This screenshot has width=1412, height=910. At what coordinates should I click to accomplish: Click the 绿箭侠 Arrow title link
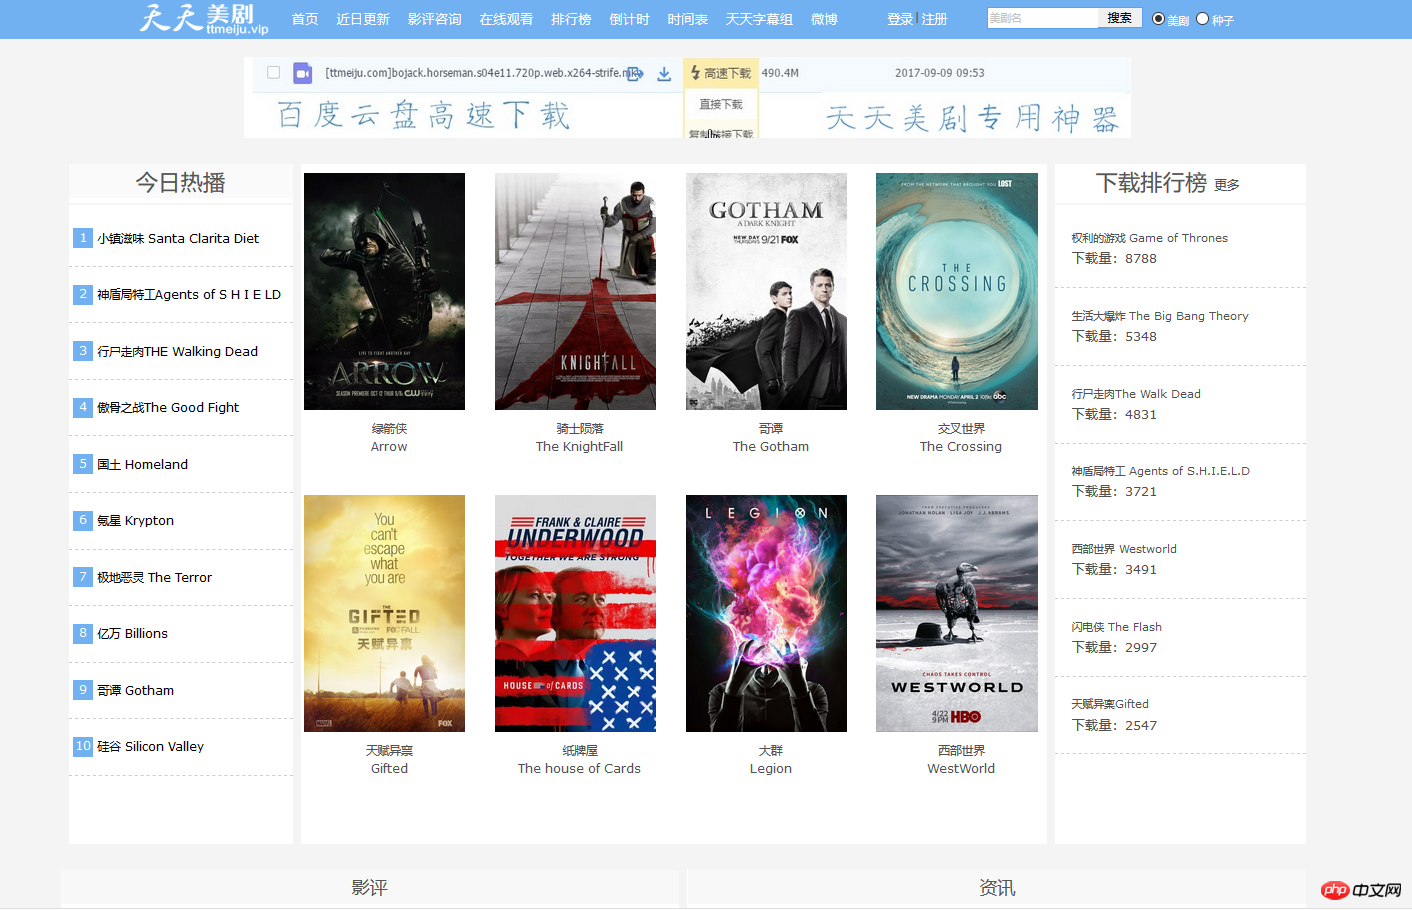(389, 438)
